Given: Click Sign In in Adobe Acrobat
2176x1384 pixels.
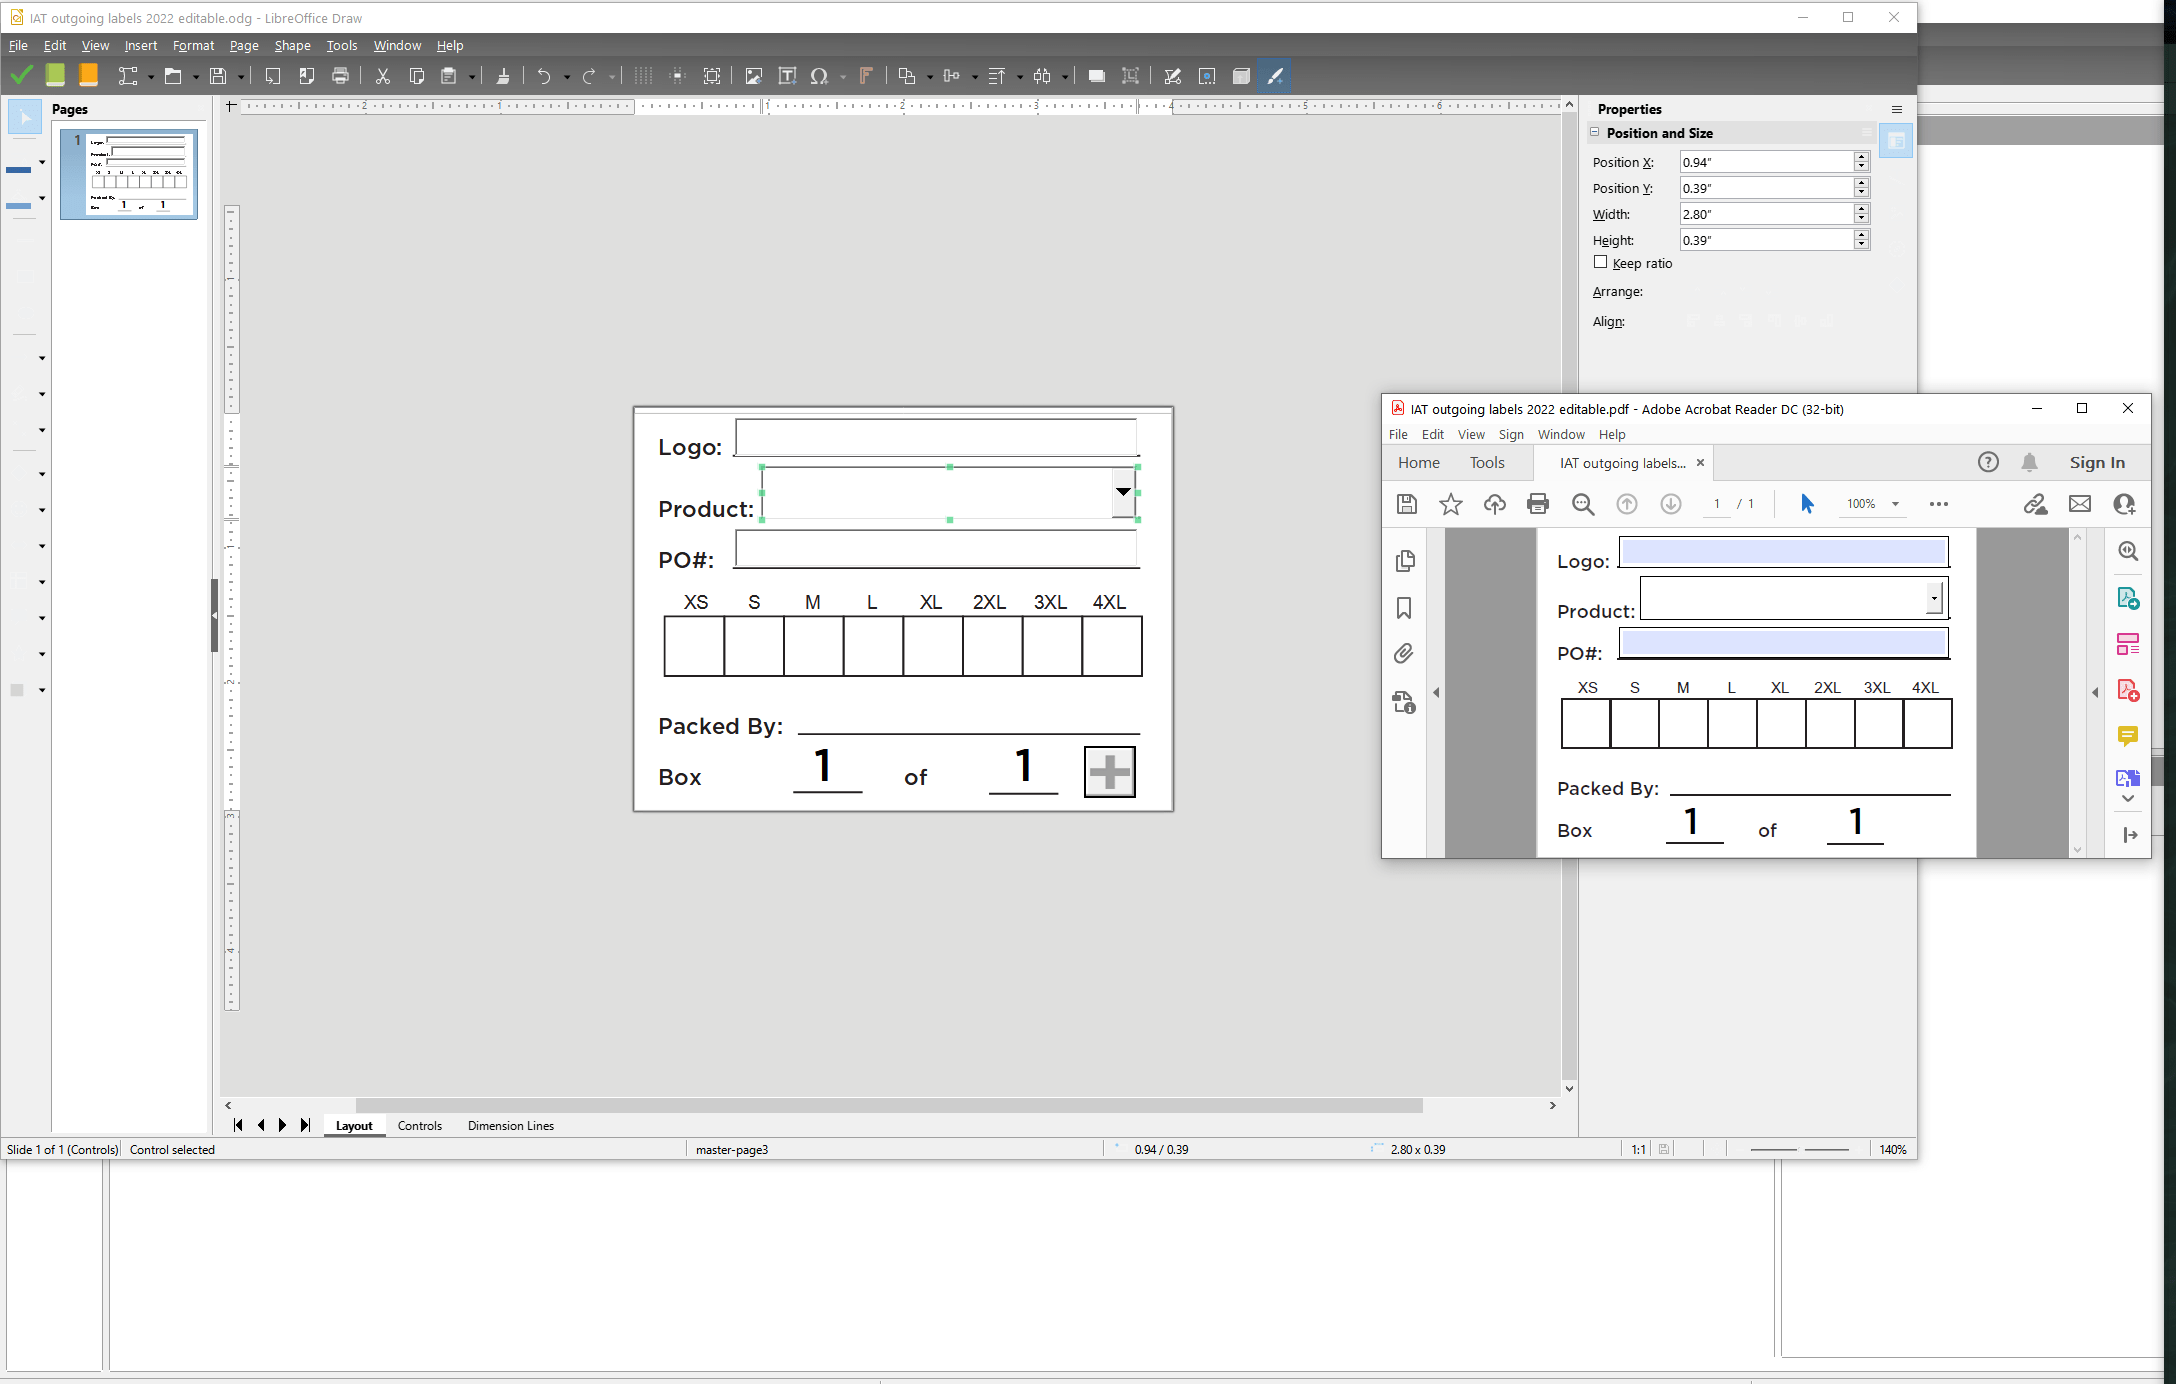Looking at the screenshot, I should pyautogui.click(x=2097, y=462).
